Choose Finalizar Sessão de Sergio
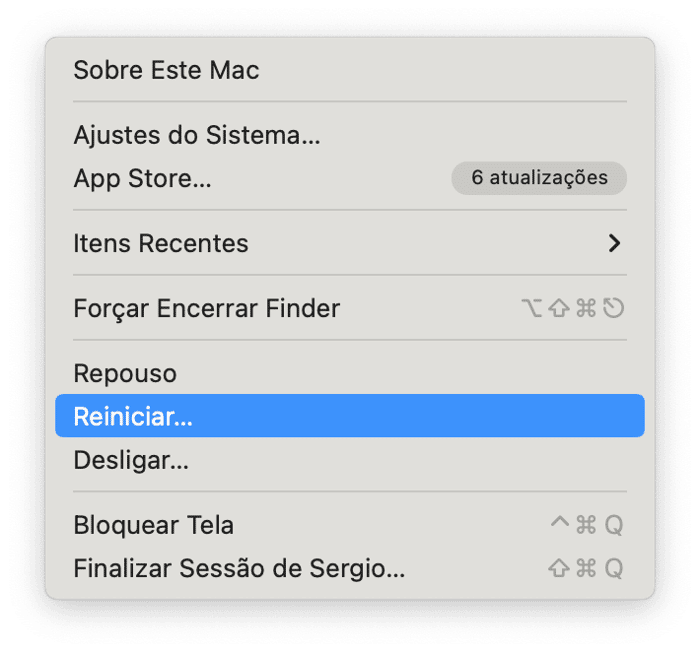This screenshot has height=652, width=700. [239, 569]
